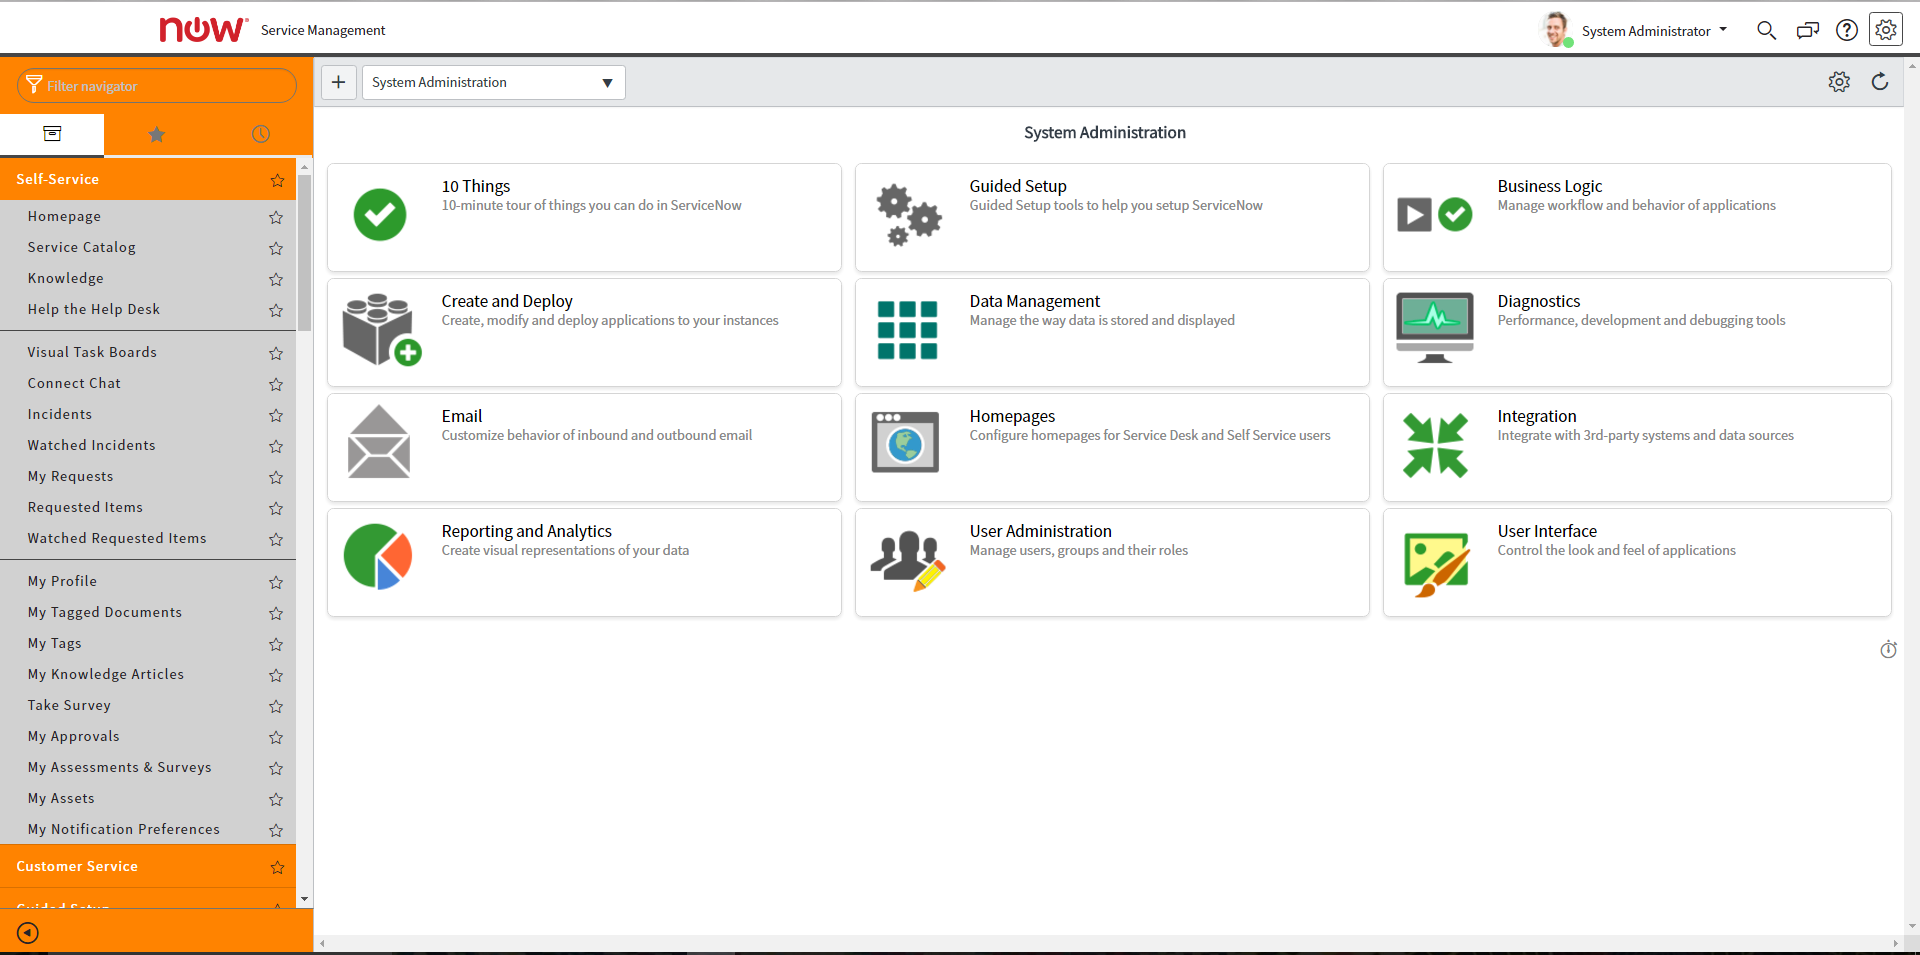Open the Guided Setup link
Viewport: 1920px width, 955px height.
[1018, 186]
